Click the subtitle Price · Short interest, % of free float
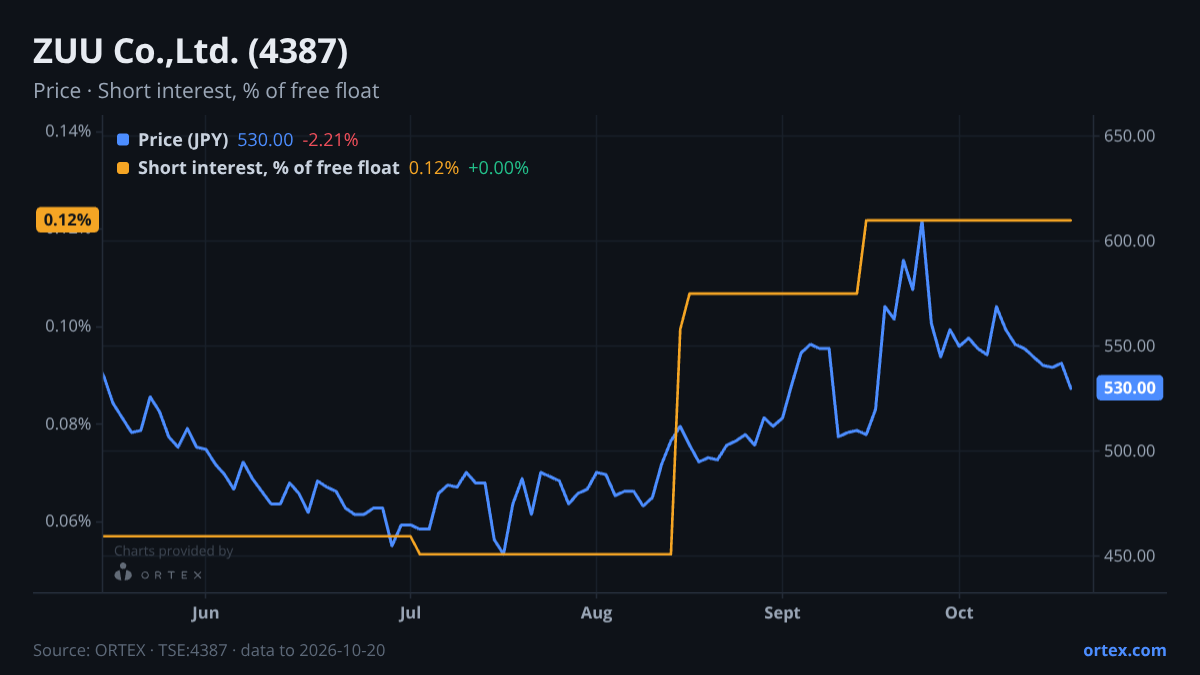 [x=206, y=91]
